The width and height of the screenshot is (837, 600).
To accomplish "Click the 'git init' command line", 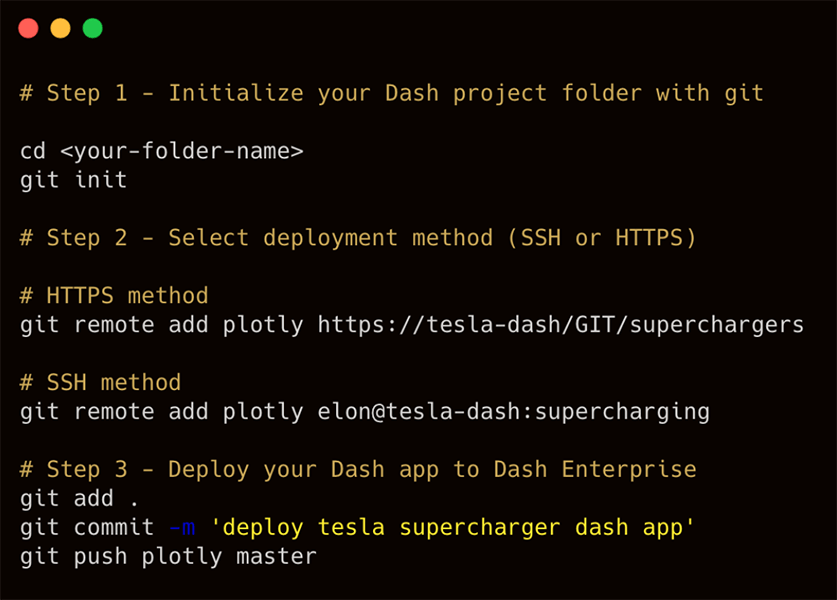I will (x=74, y=180).
